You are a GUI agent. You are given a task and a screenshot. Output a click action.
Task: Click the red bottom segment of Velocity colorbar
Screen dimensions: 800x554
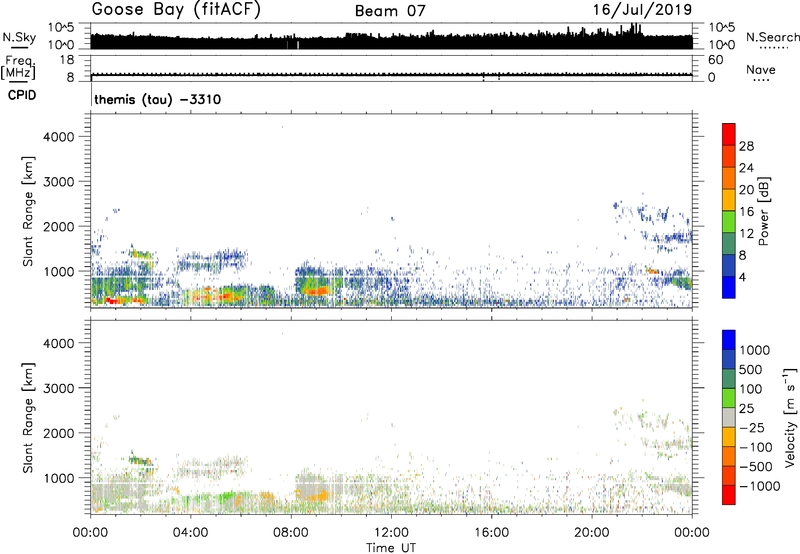729,495
